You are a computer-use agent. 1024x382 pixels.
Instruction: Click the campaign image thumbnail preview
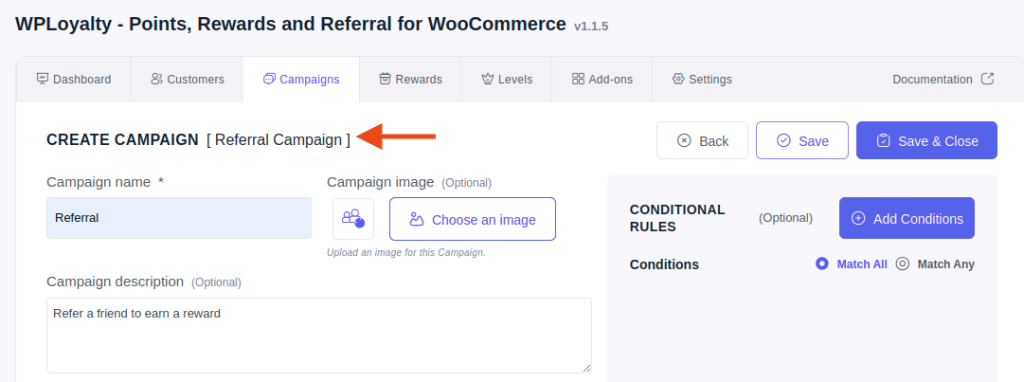pyautogui.click(x=353, y=219)
